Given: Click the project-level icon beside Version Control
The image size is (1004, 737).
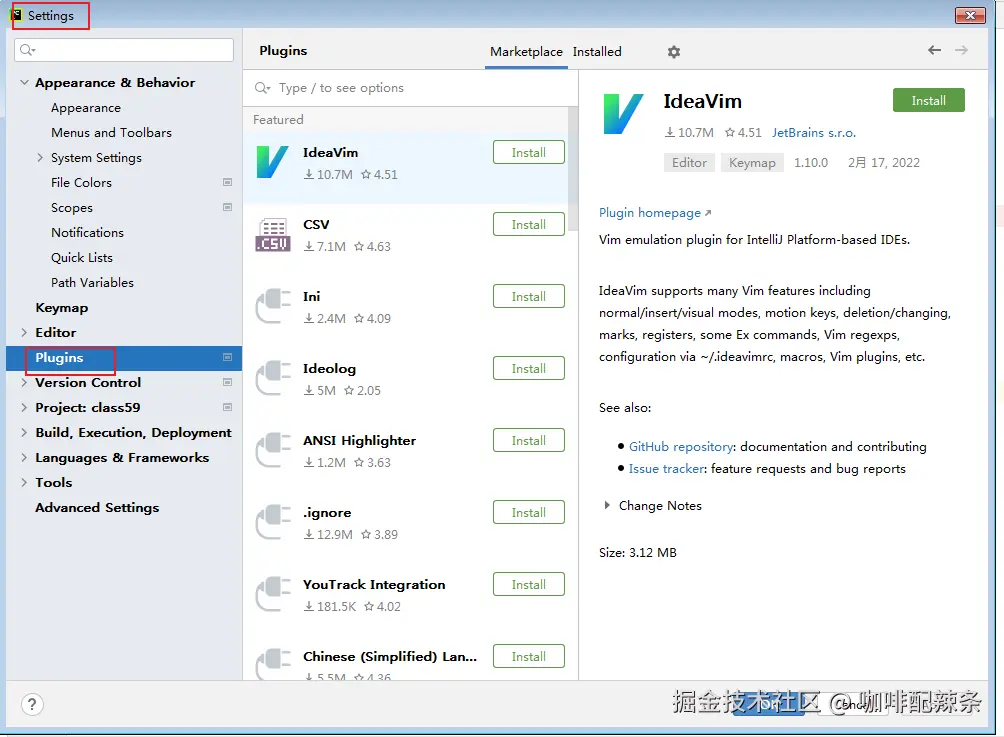Looking at the screenshot, I should pyautogui.click(x=227, y=382).
